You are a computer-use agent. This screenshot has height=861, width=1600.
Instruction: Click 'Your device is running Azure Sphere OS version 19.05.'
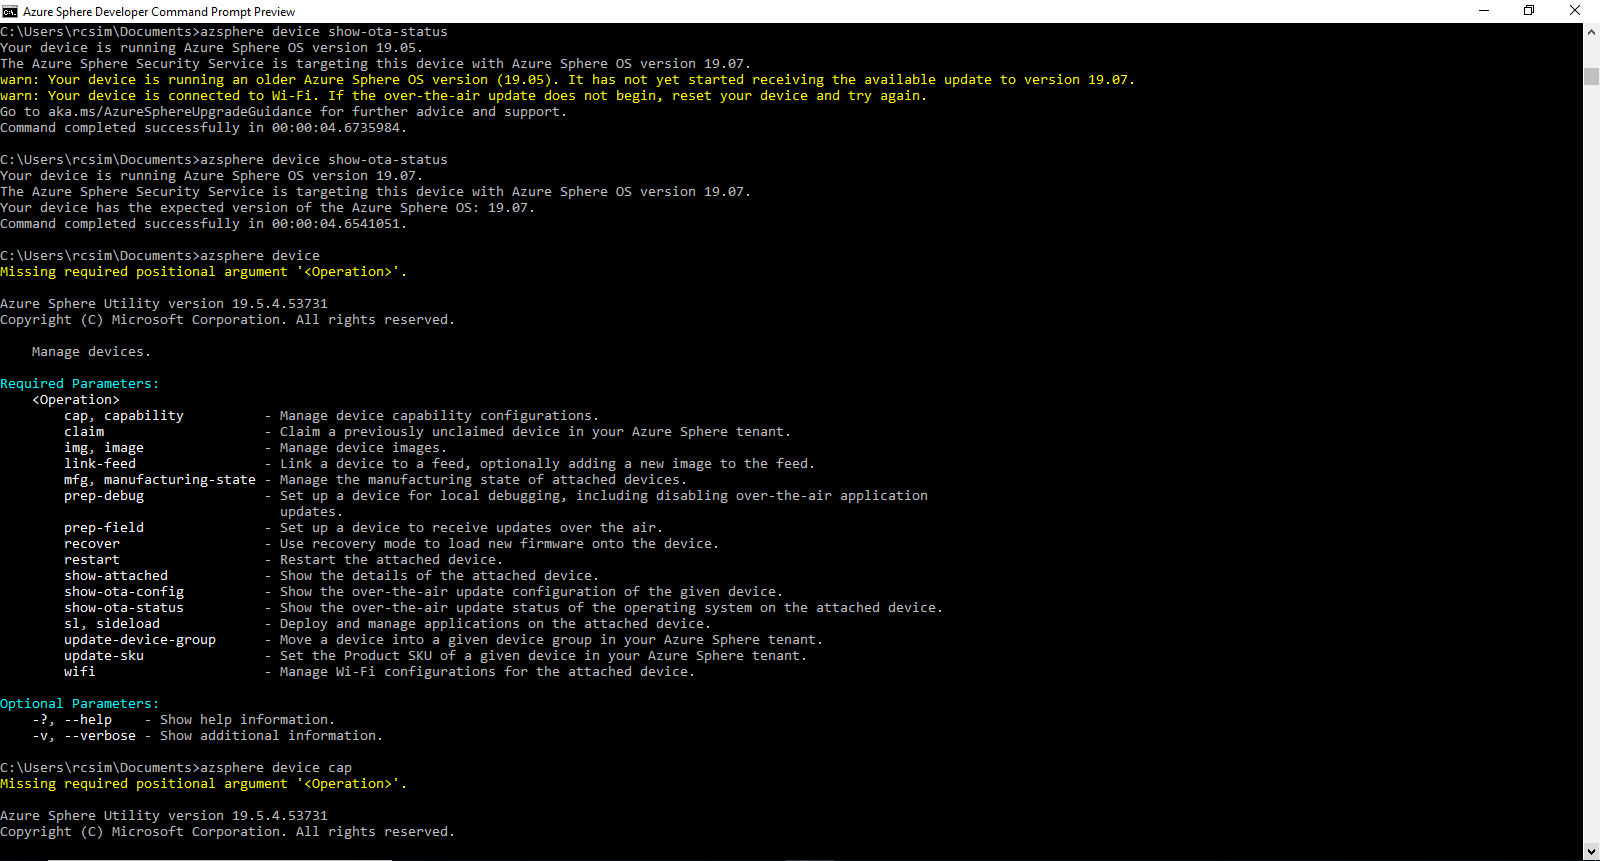point(212,48)
